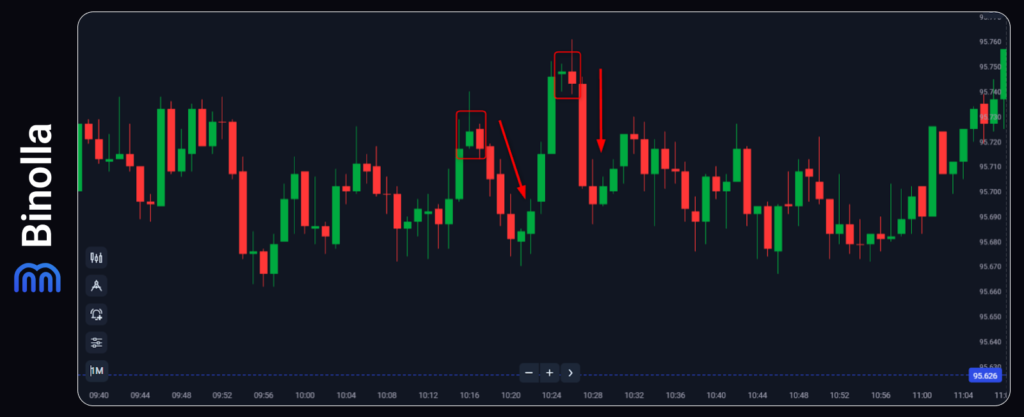
Task: Jump to latest candle with chevron button
Action: click(570, 373)
